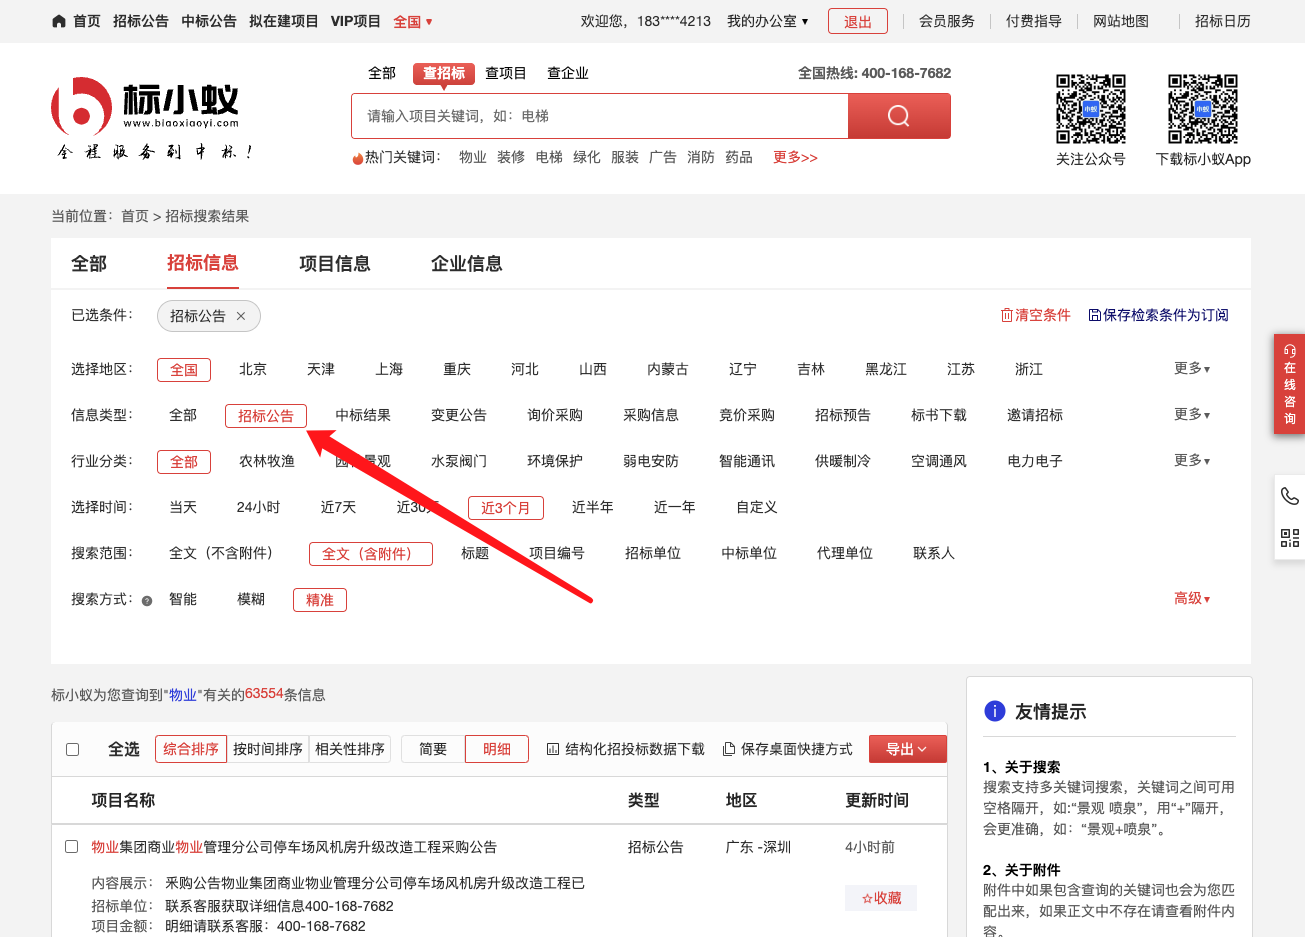The height and width of the screenshot is (937, 1305).
Task: Toggle the 全选 checkbox
Action: (x=73, y=749)
